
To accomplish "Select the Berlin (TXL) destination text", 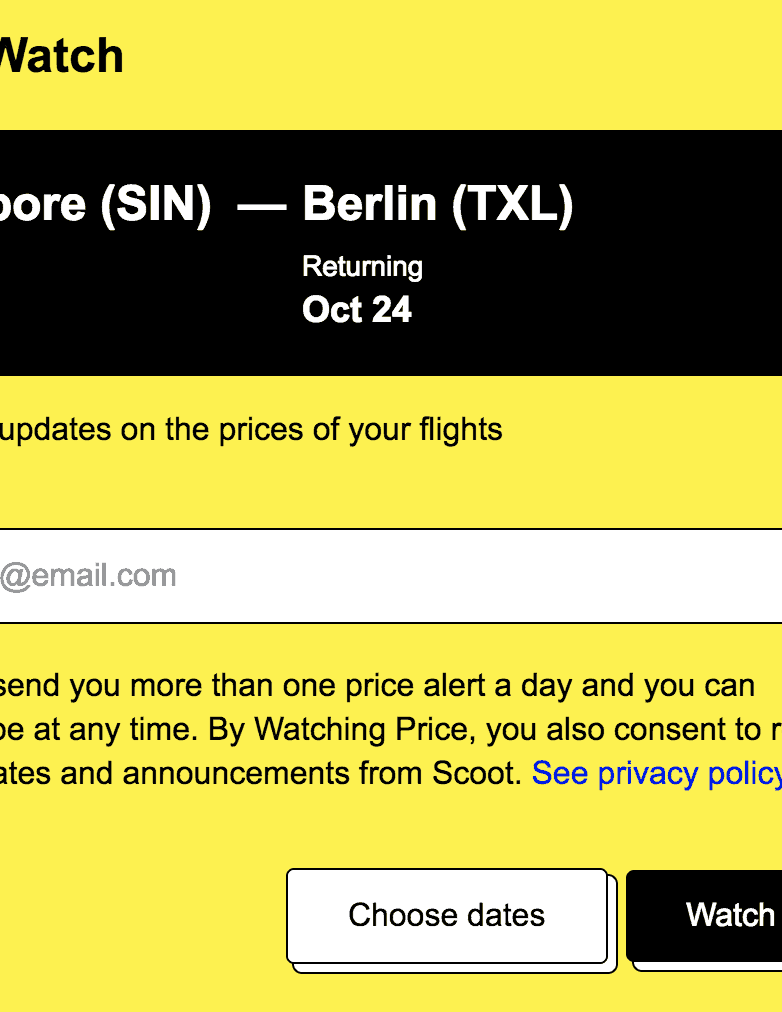I will coord(437,204).
